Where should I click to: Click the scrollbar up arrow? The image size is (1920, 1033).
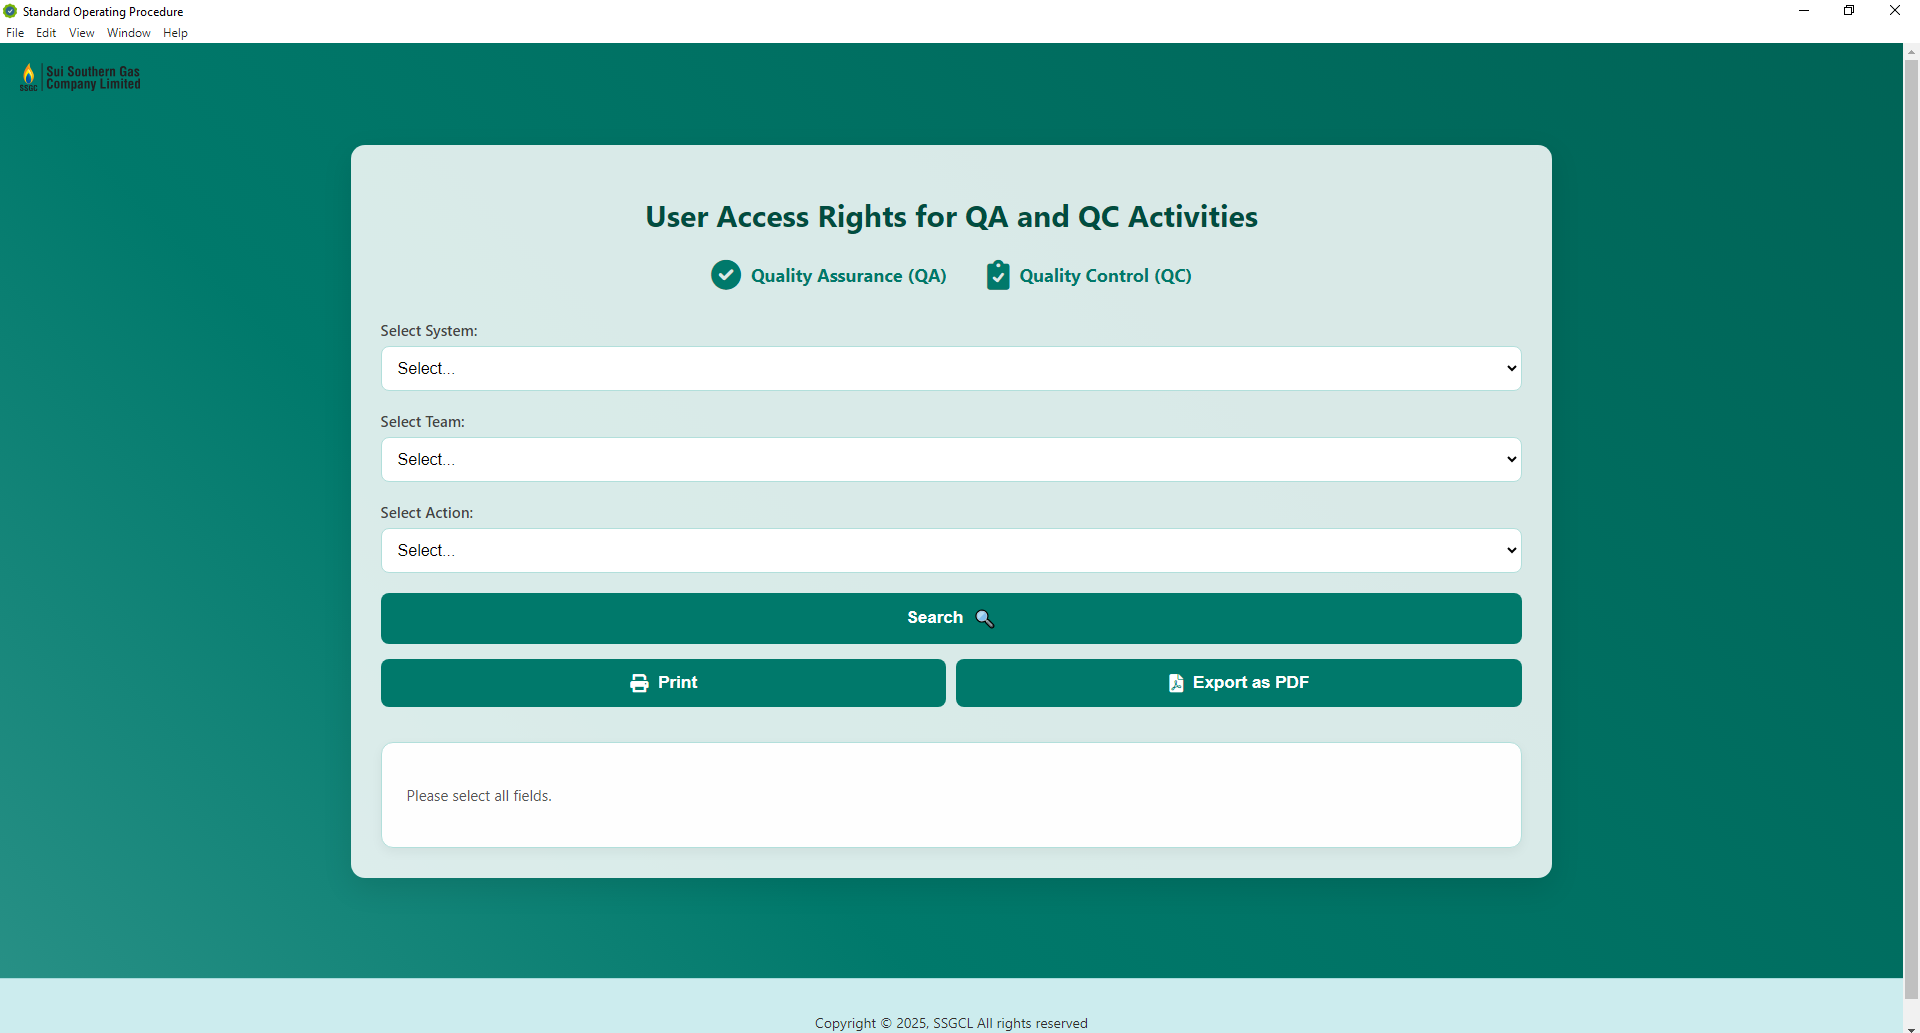[x=1911, y=51]
